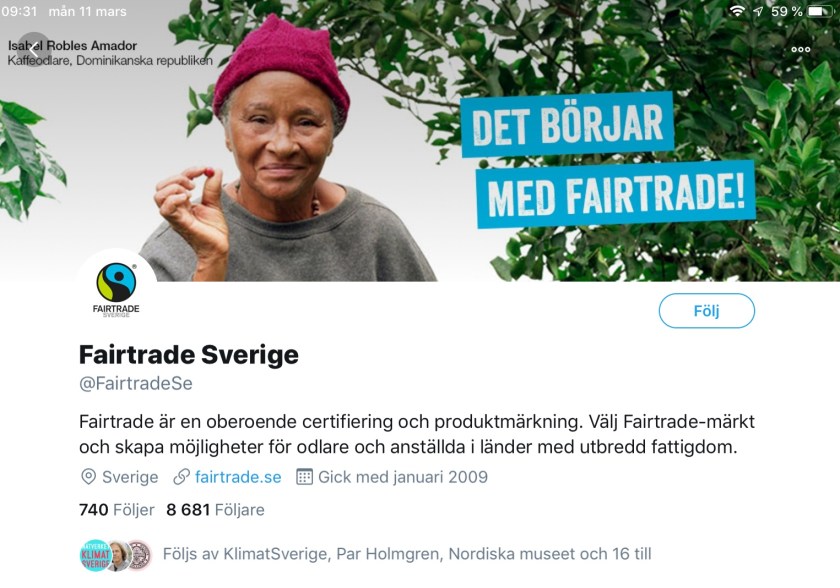Tap the link chain icon
Image resolution: width=840 pixels, height=588 pixels.
click(x=182, y=477)
